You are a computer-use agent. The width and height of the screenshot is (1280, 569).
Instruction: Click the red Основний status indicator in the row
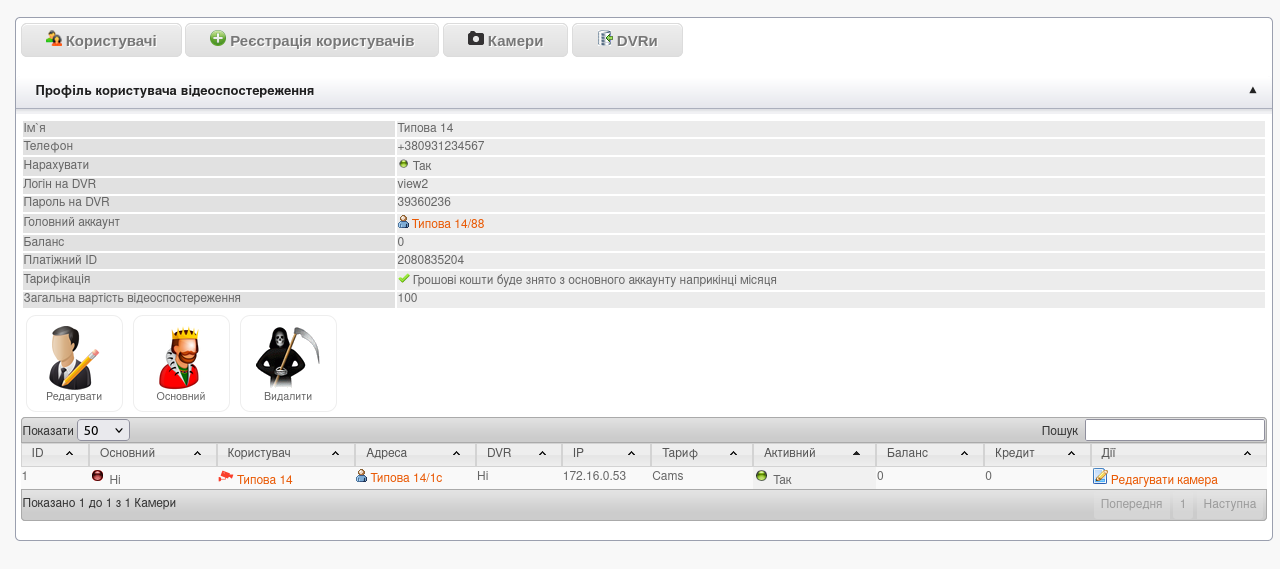tap(98, 477)
